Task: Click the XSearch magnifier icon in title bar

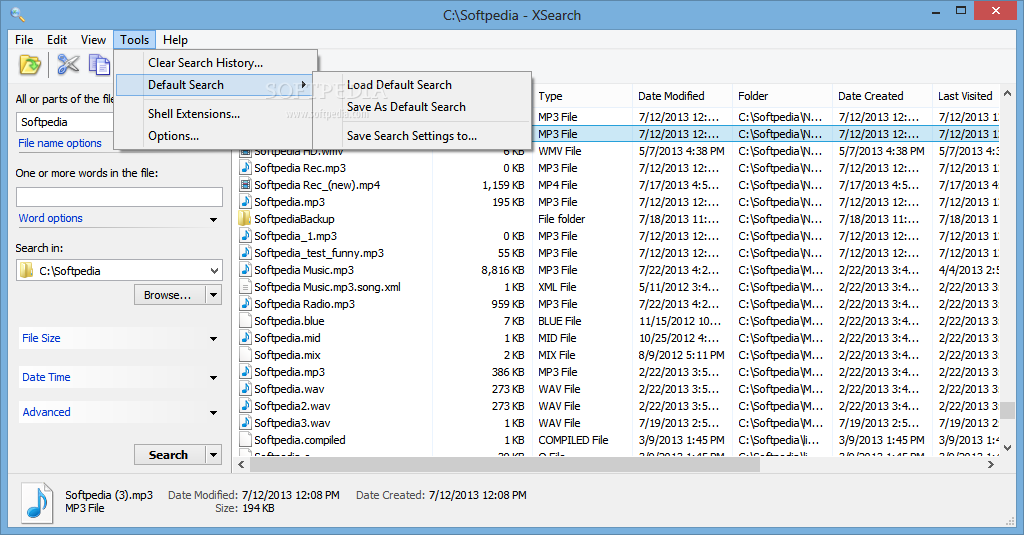Action: coord(18,14)
